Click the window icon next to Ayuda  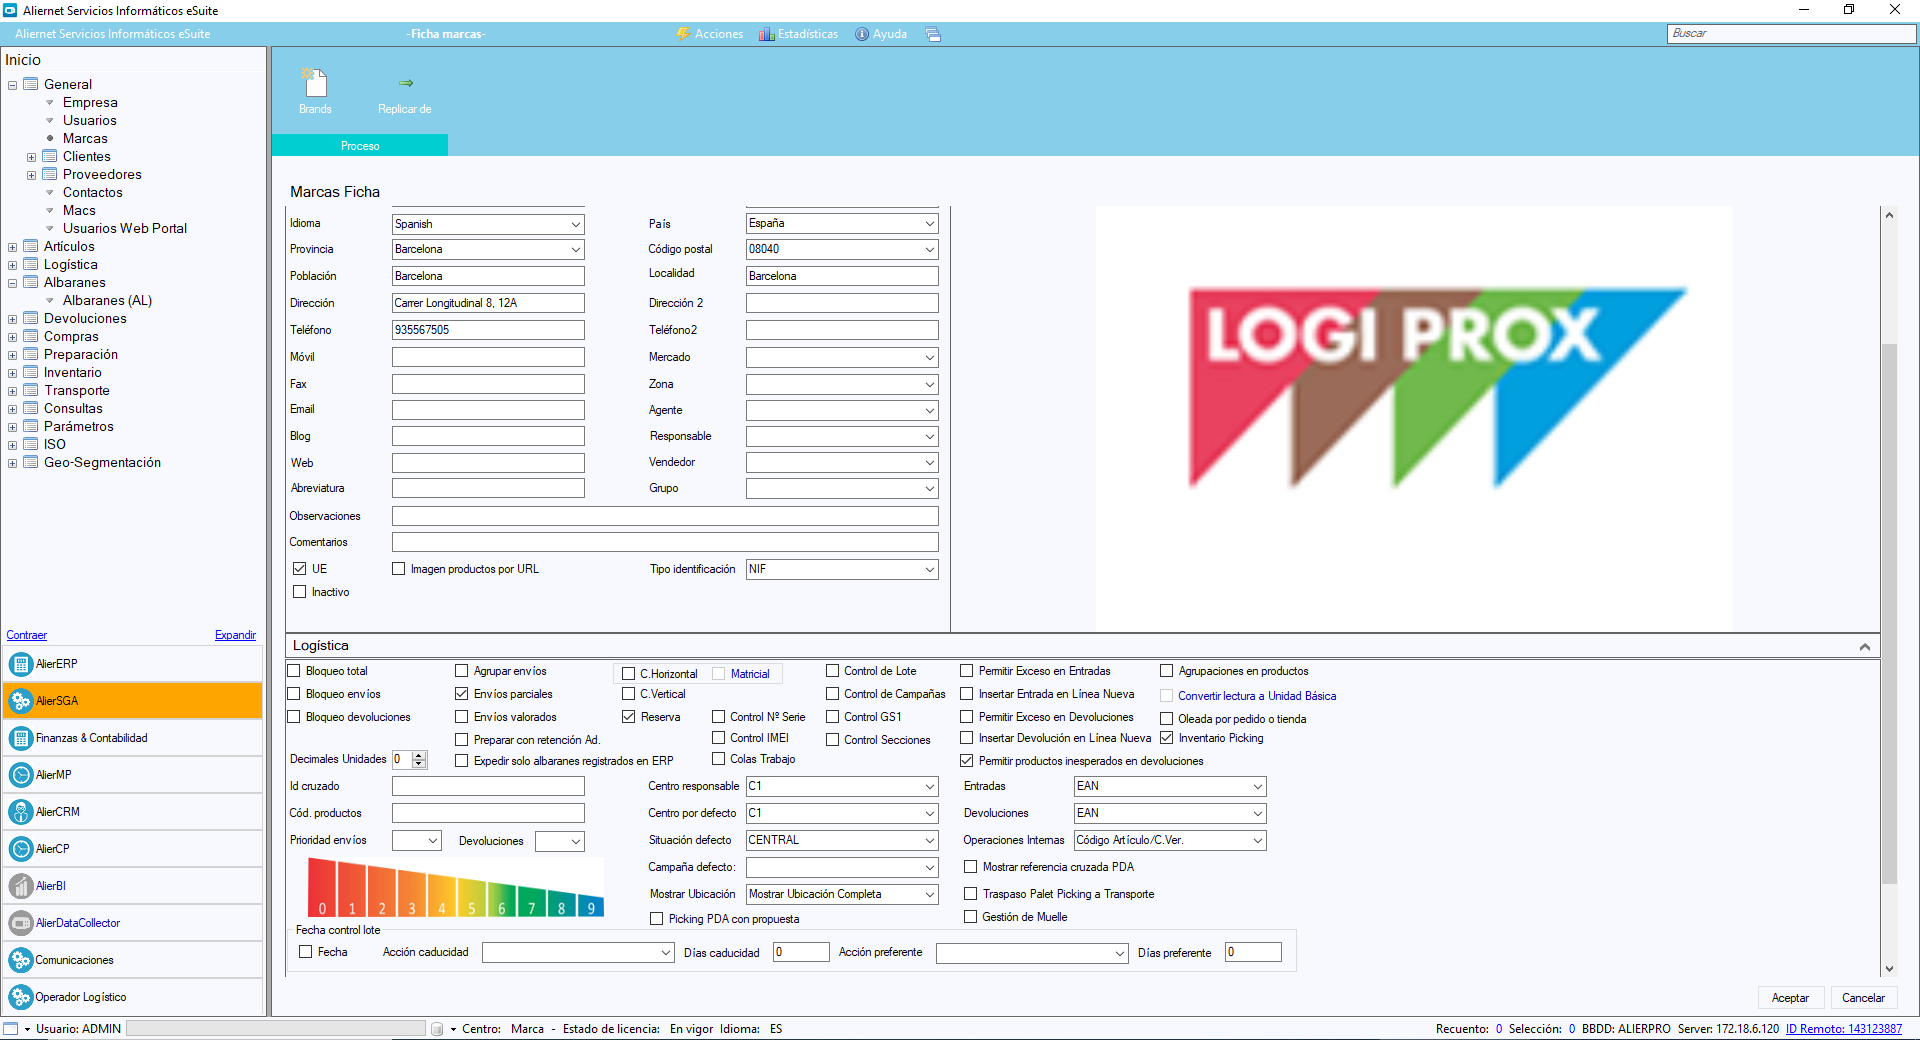(933, 34)
